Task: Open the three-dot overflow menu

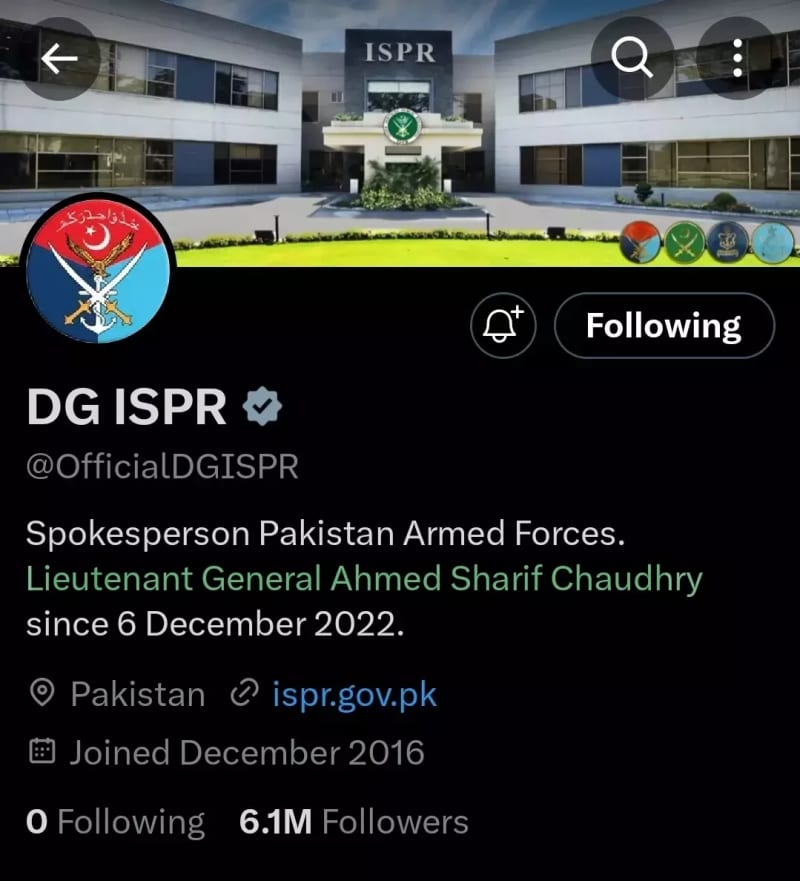Action: [x=738, y=58]
